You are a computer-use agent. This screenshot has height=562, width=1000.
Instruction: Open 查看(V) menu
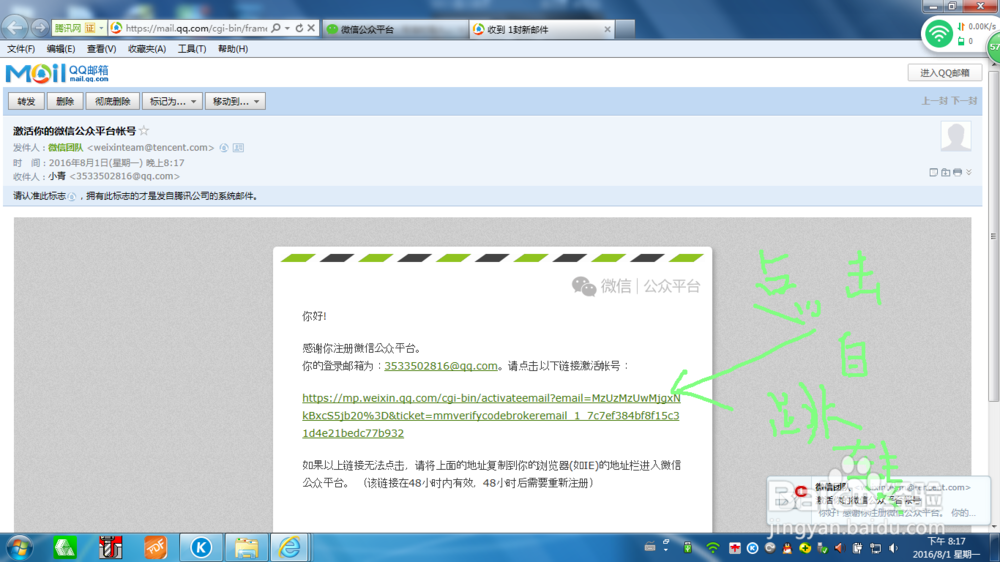pyautogui.click(x=101, y=49)
